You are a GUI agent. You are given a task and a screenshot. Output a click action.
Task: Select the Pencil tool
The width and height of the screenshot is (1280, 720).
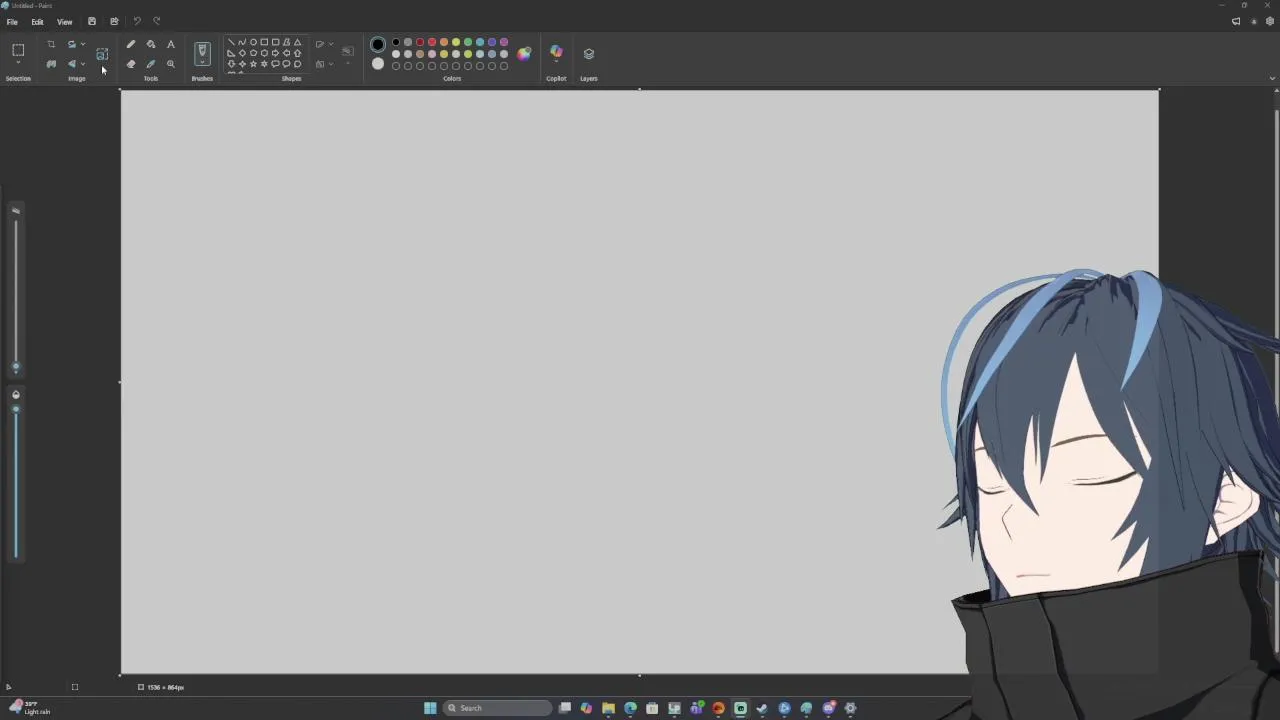tap(131, 44)
